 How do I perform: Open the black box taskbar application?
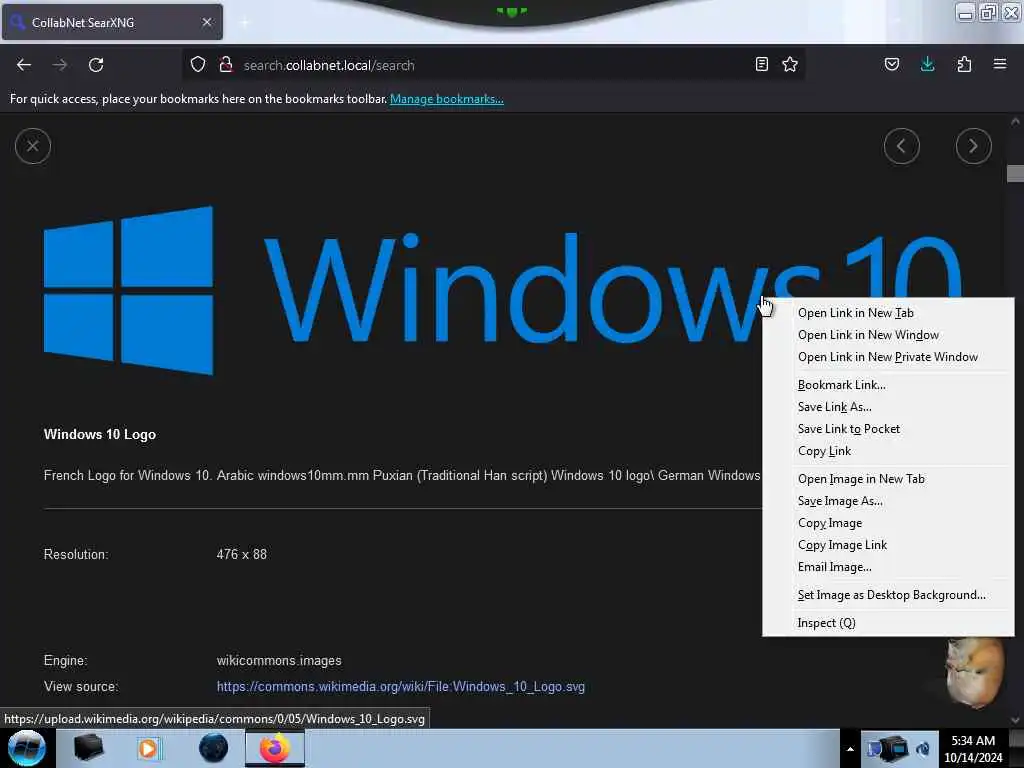[88, 748]
